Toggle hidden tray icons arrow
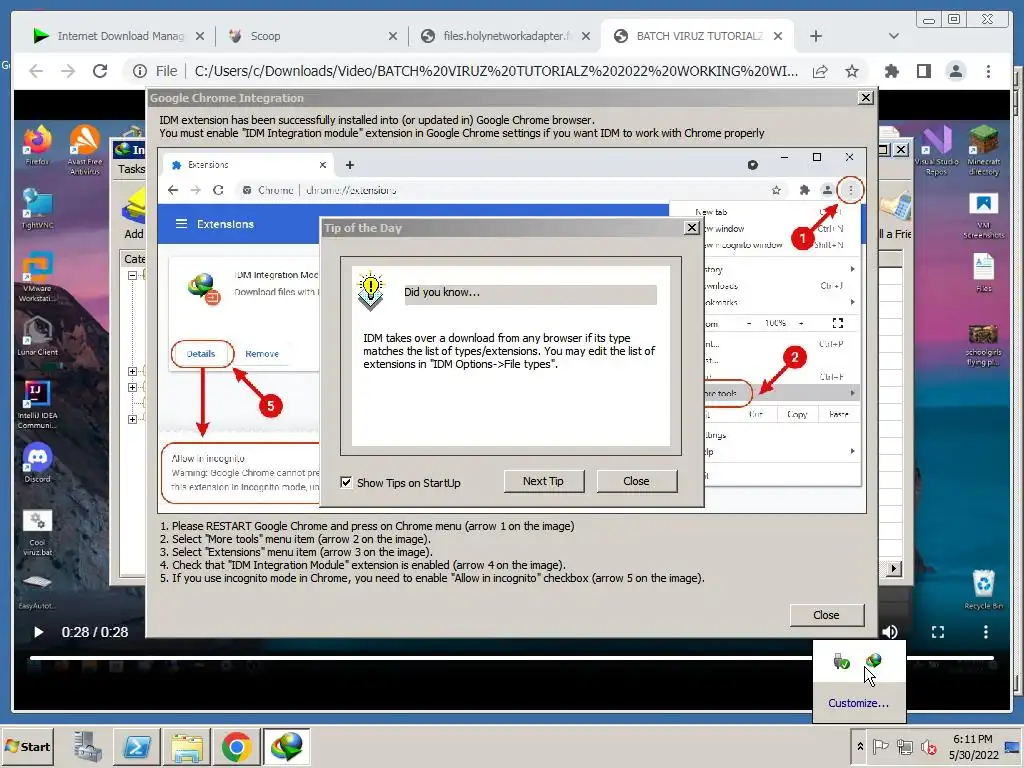The height and width of the screenshot is (768, 1024). 860,746
